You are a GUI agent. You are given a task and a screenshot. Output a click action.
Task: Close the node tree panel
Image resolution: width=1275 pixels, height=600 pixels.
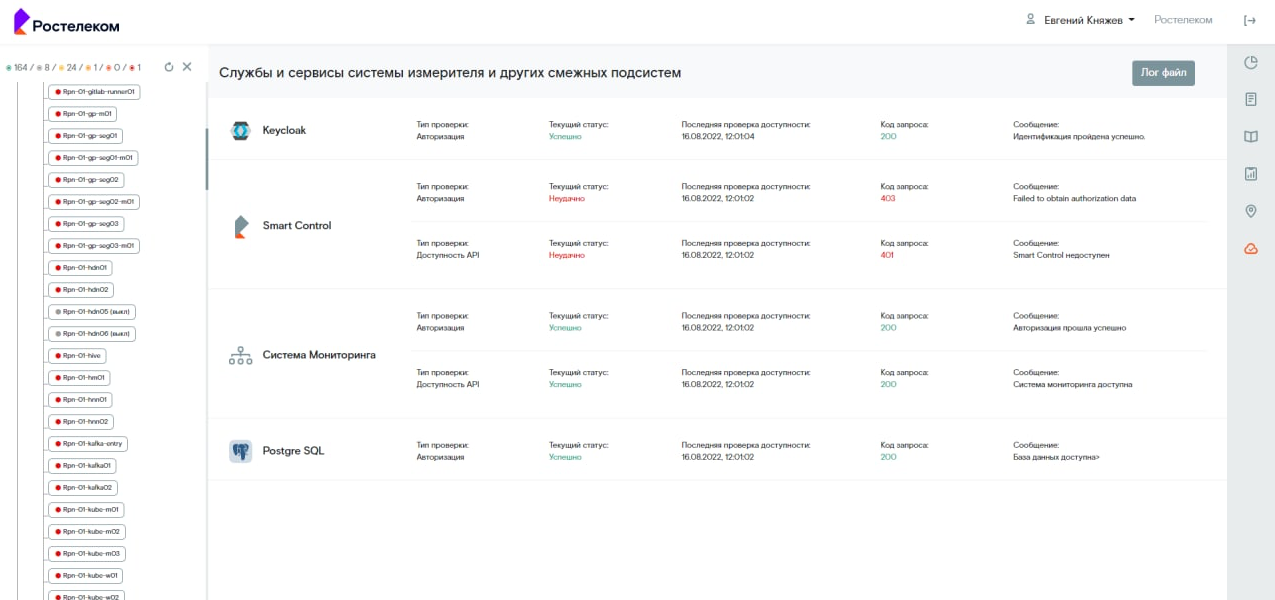187,67
